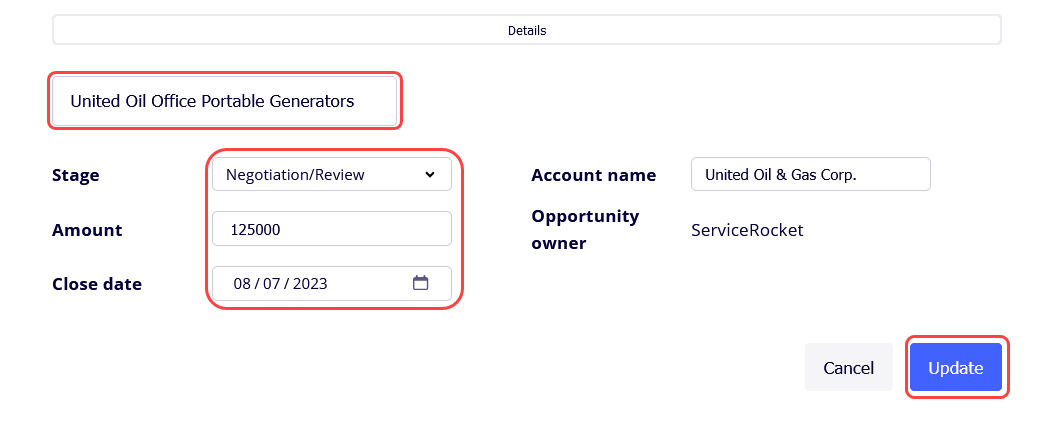The image size is (1064, 425).
Task: Focus the Account name input field
Action: coord(811,174)
